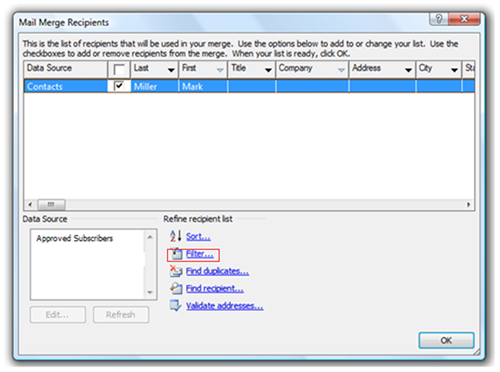Open the First column dropdown arrow
The image size is (500, 372).
click(x=220, y=70)
